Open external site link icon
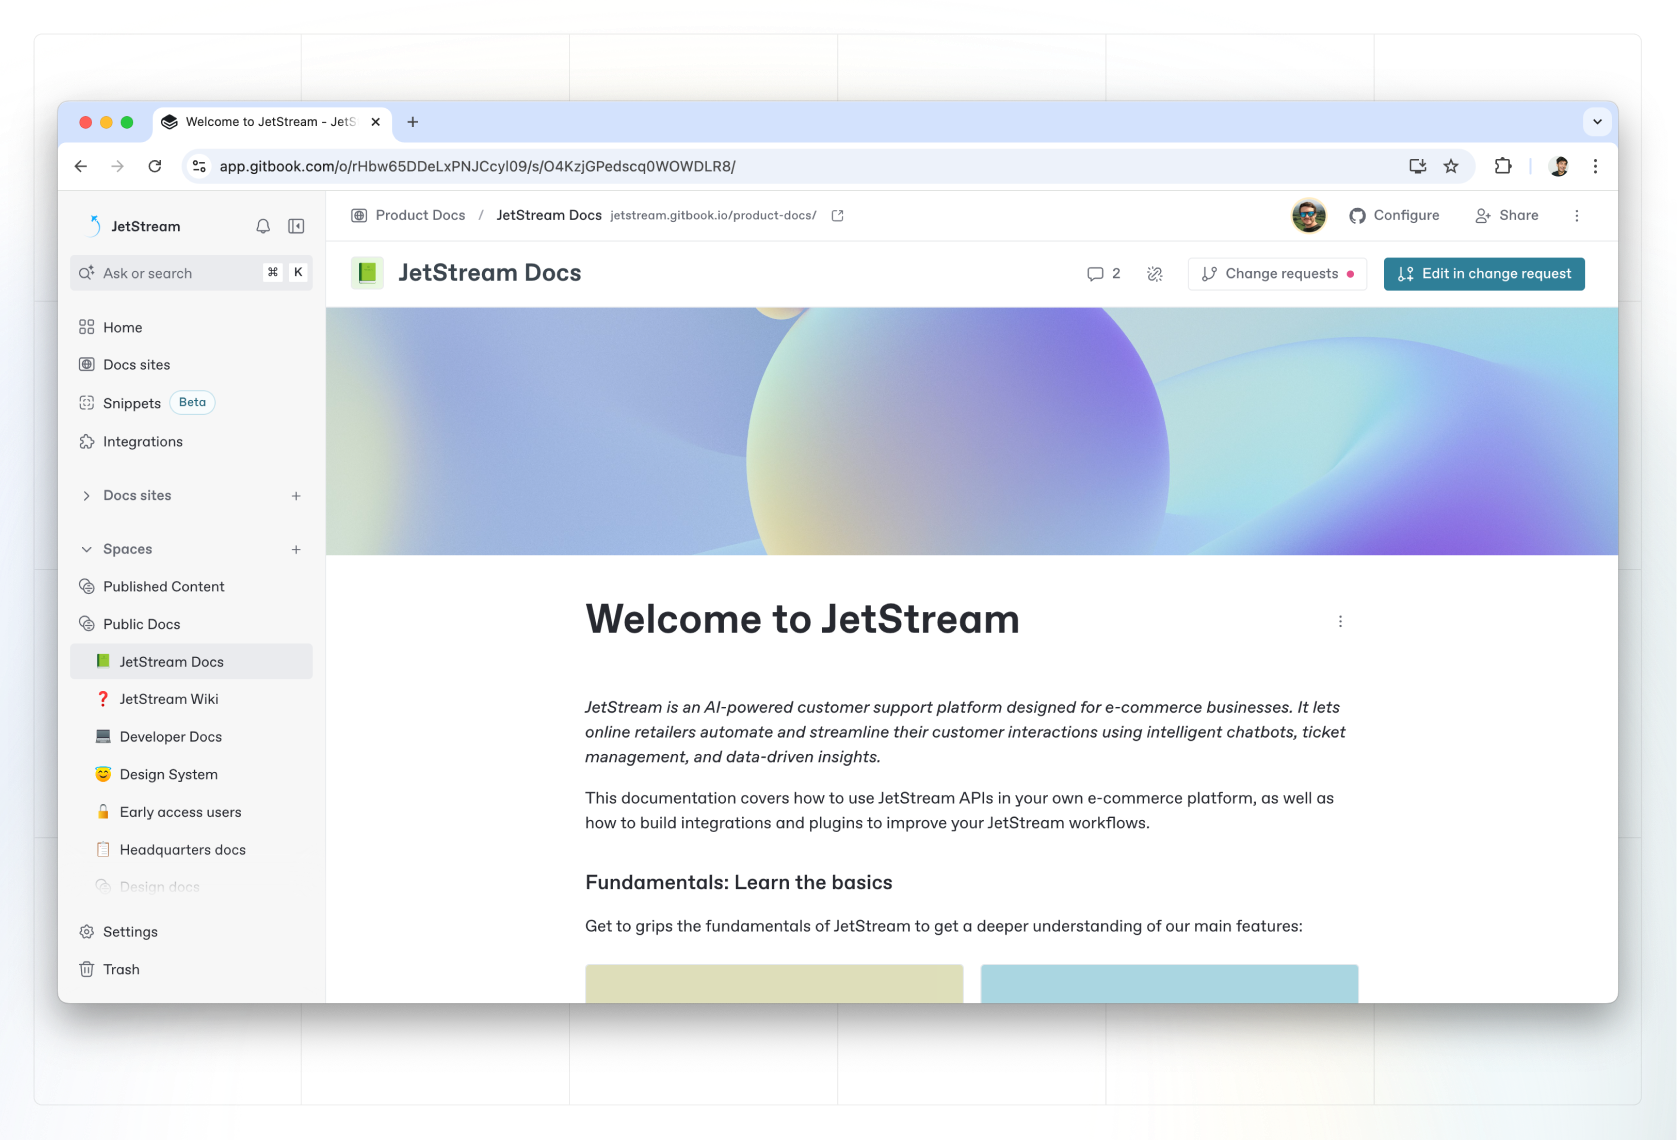 pos(838,216)
